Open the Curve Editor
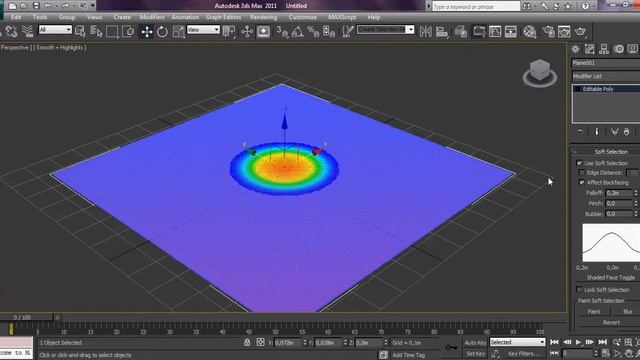The image size is (640, 360). click(495, 31)
